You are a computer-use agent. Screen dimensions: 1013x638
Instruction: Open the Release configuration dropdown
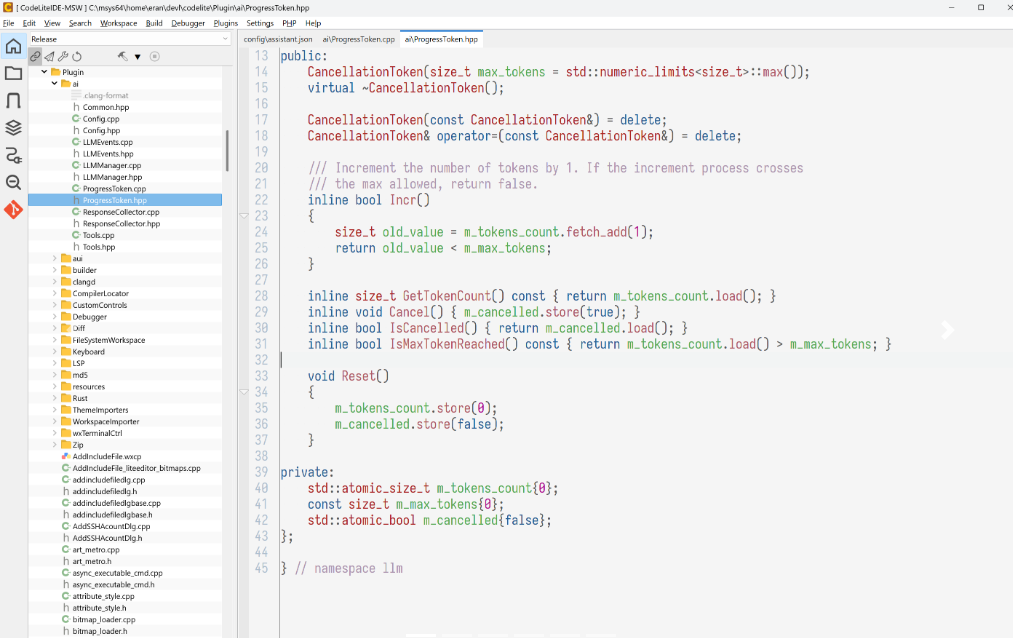tap(129, 39)
